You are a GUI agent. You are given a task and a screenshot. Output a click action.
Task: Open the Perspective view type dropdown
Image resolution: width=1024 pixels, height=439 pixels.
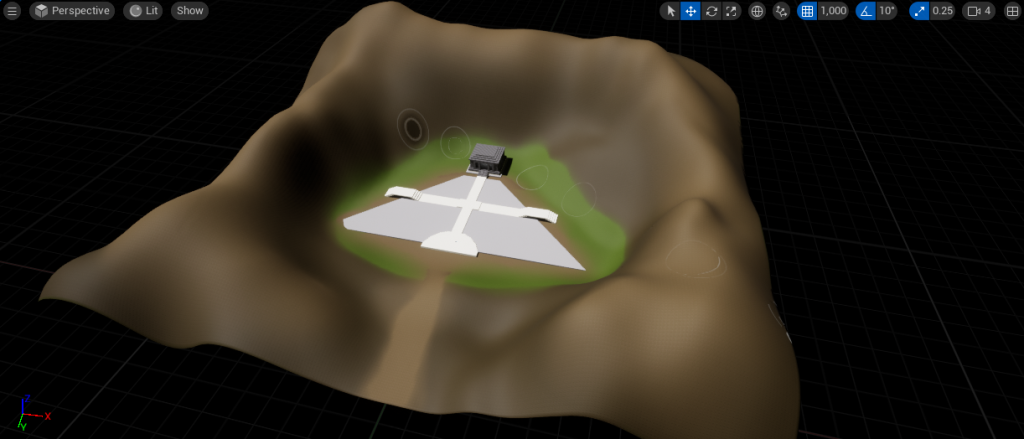[x=70, y=11]
